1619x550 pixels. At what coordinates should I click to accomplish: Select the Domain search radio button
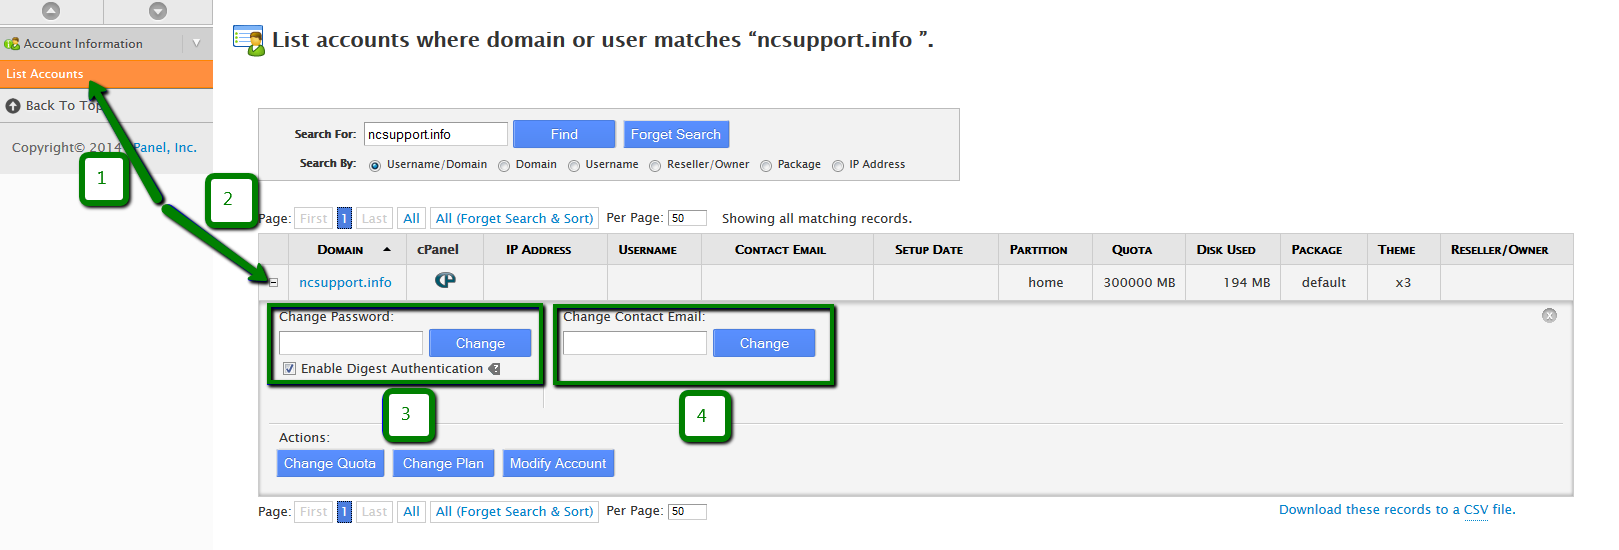[504, 166]
